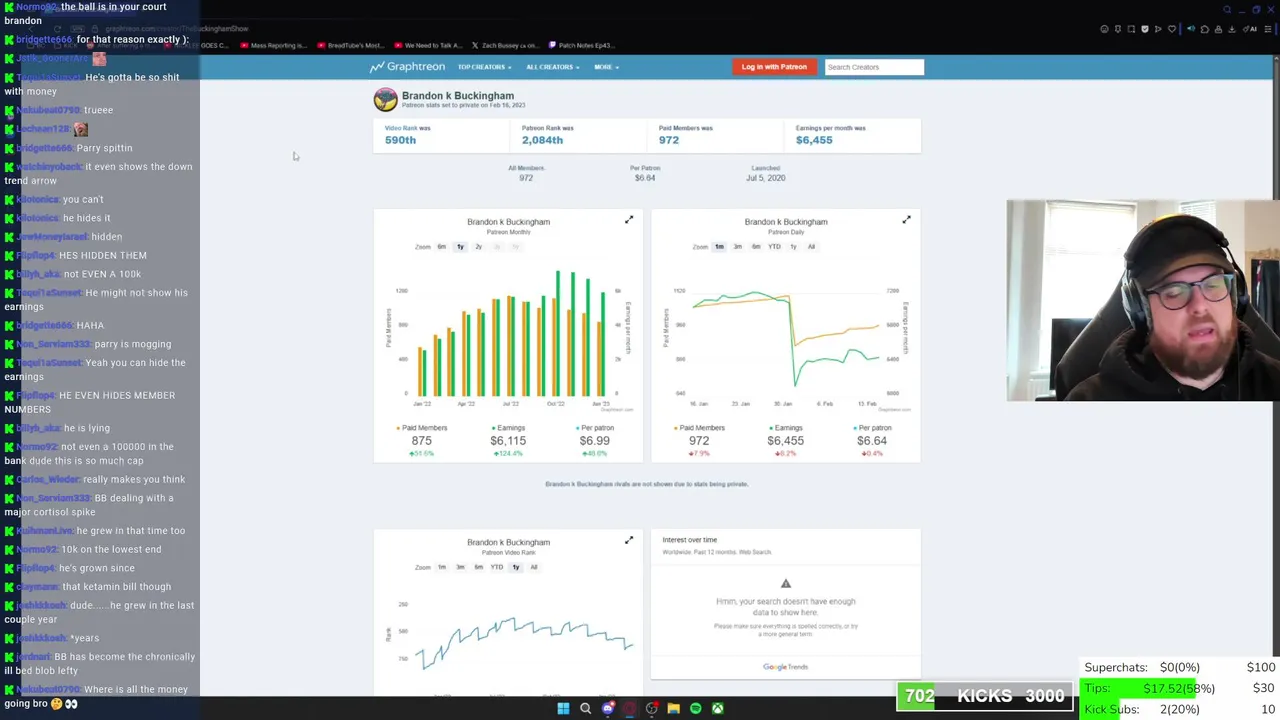The image size is (1280, 720).
Task: Toggle Earnings legend in Monthly chart
Action: [508, 428]
